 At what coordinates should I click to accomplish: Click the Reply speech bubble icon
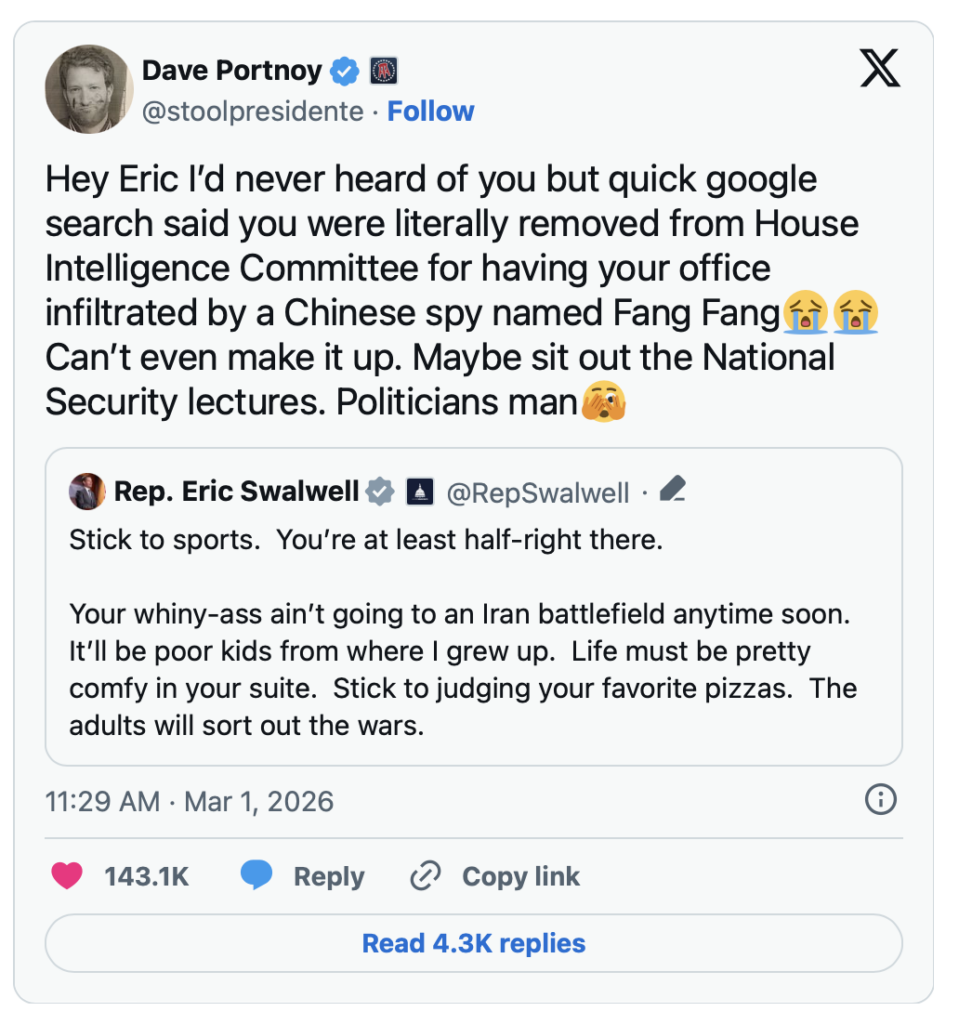click(257, 876)
